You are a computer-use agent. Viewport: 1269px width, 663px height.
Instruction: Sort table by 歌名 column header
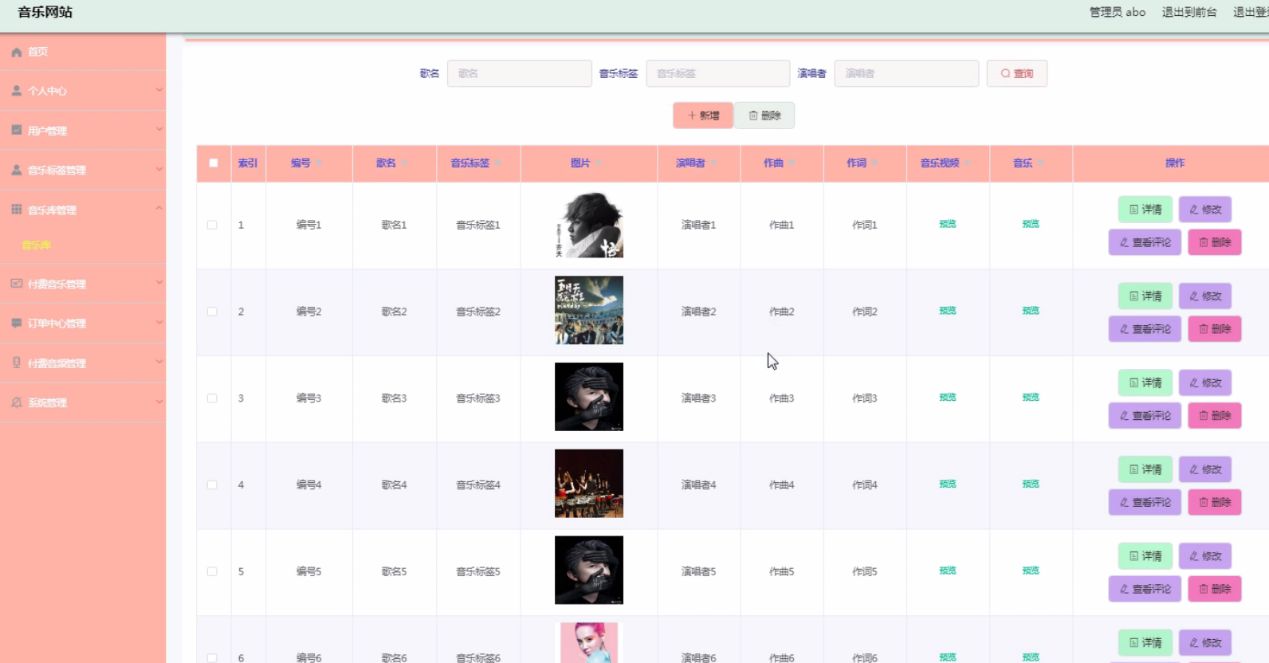click(x=394, y=163)
